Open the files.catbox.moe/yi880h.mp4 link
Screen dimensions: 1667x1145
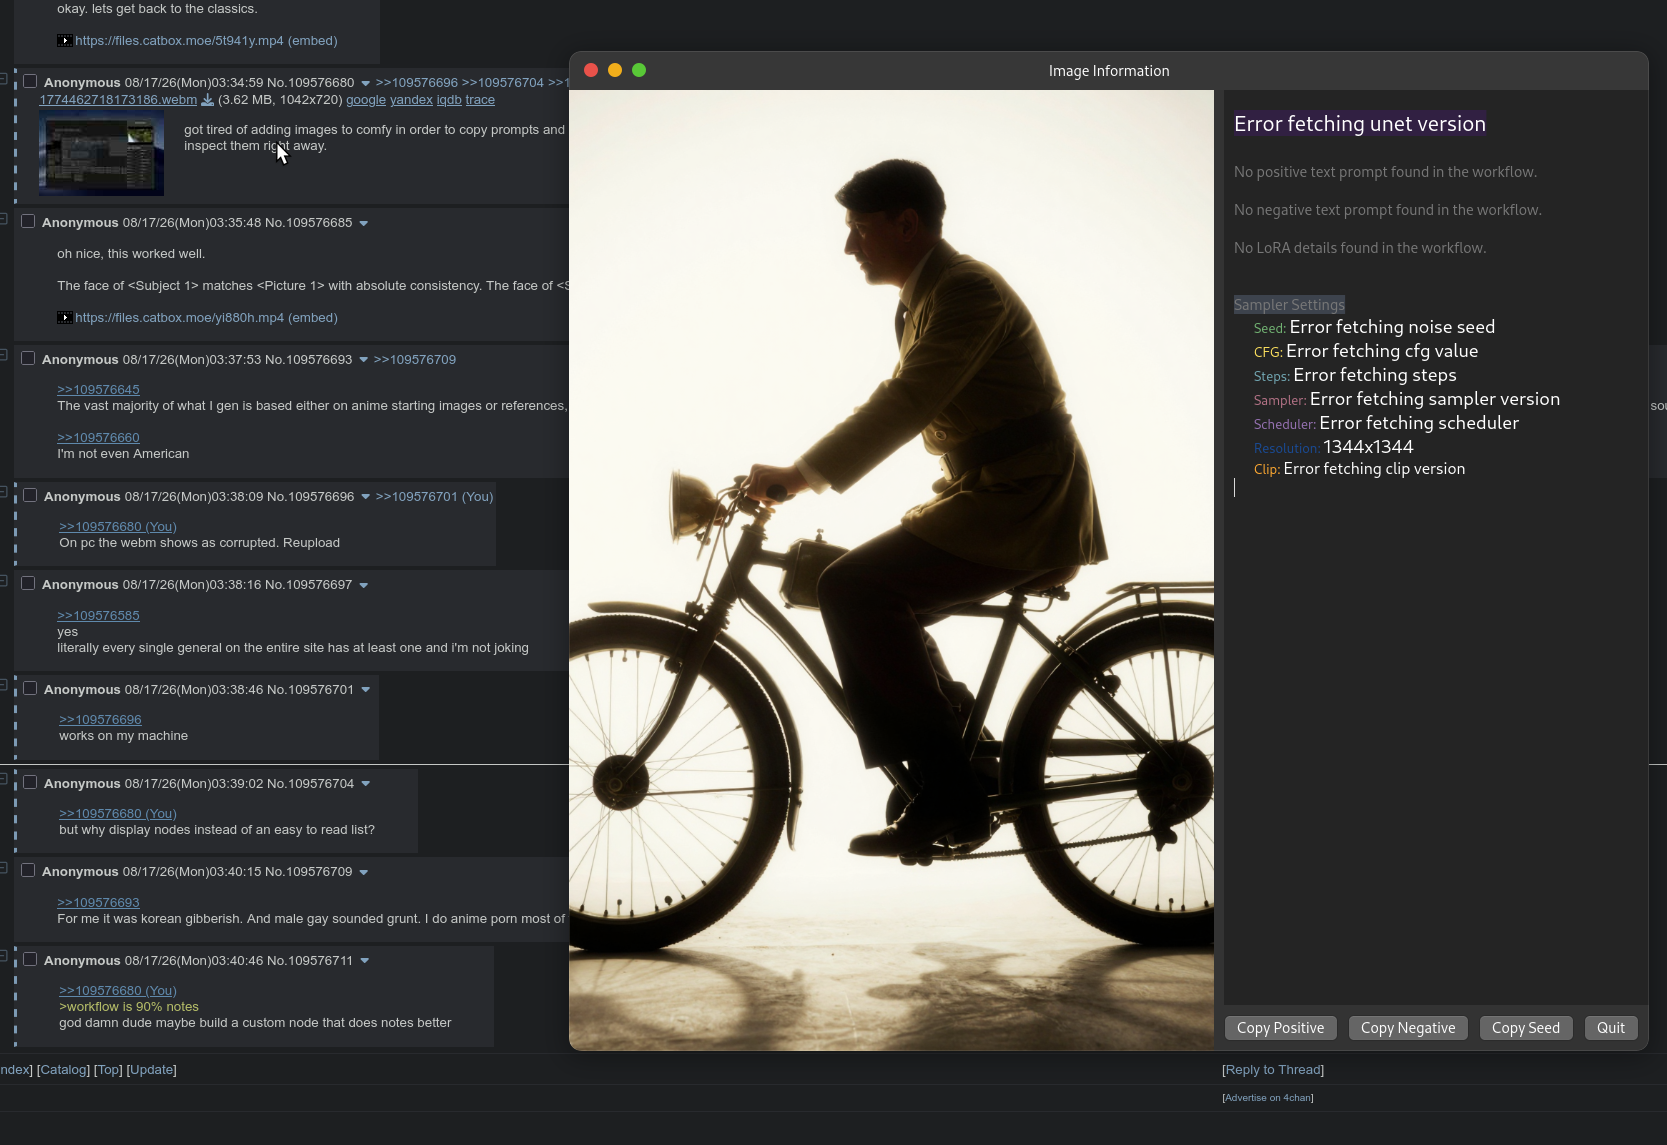(x=179, y=318)
